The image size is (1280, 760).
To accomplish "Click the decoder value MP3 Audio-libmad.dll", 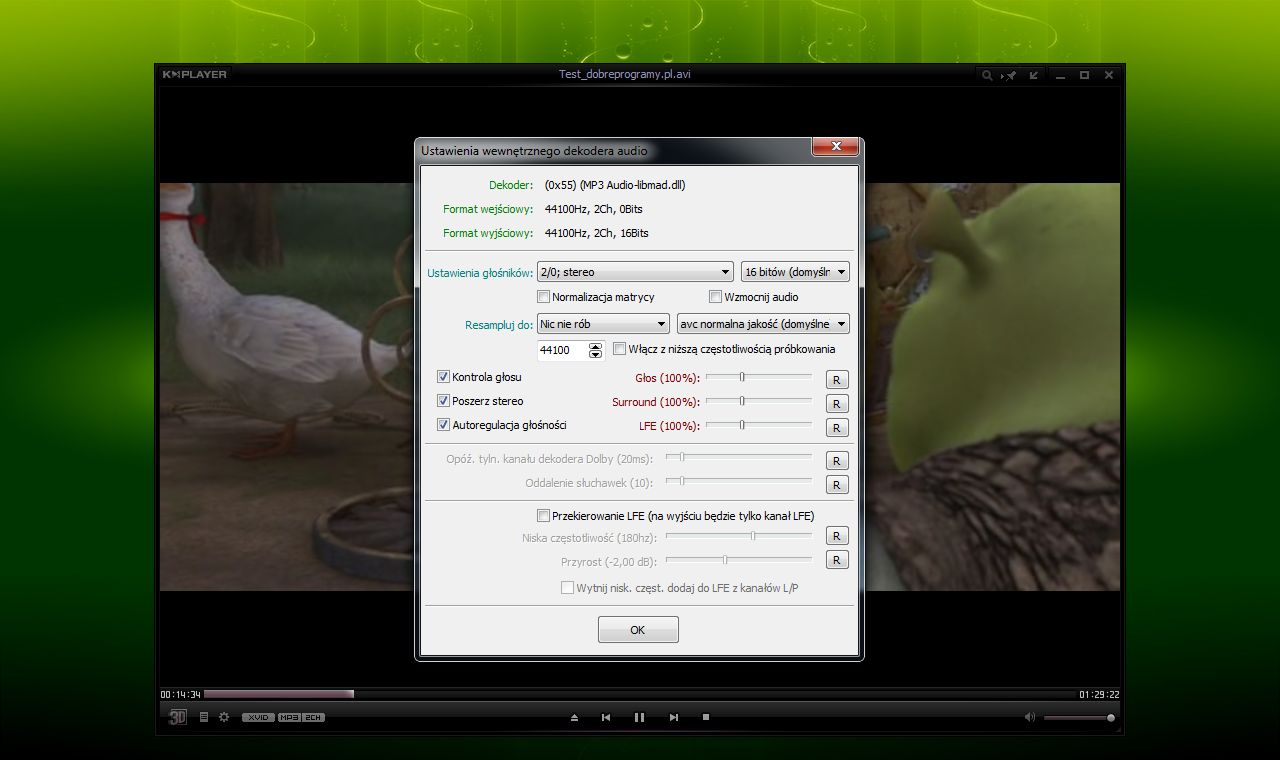I will (615, 185).
